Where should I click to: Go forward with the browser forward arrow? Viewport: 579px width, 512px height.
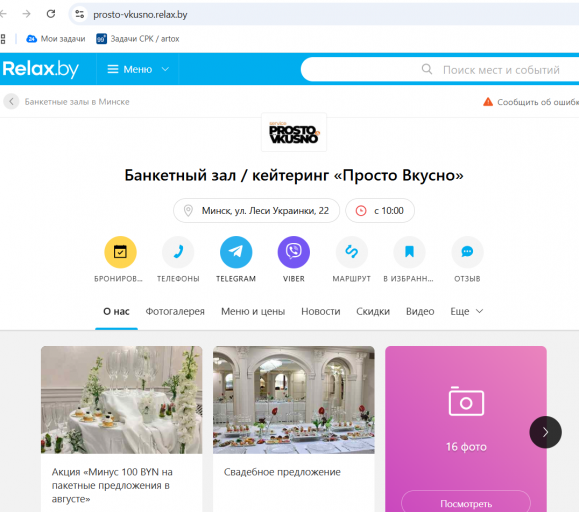point(27,14)
